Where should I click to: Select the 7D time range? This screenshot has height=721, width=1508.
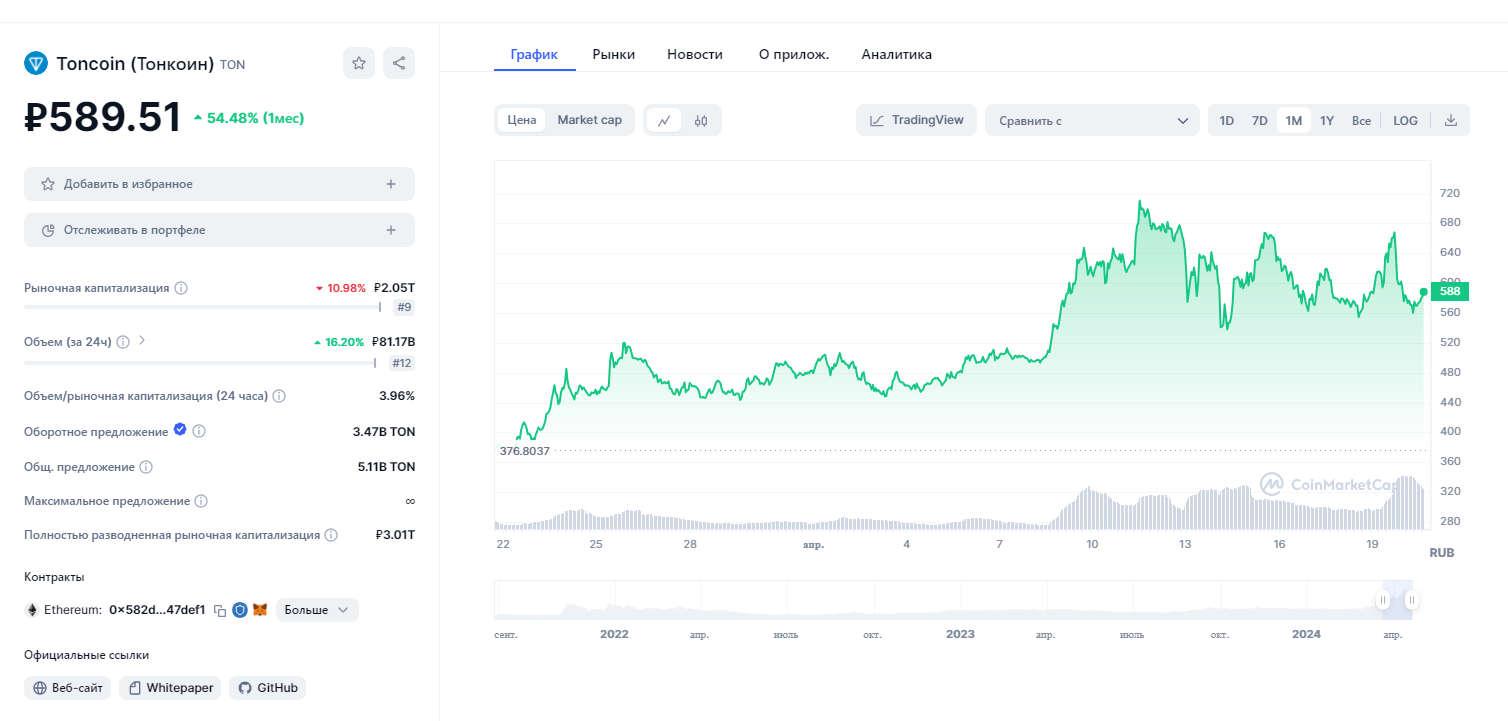click(1260, 120)
